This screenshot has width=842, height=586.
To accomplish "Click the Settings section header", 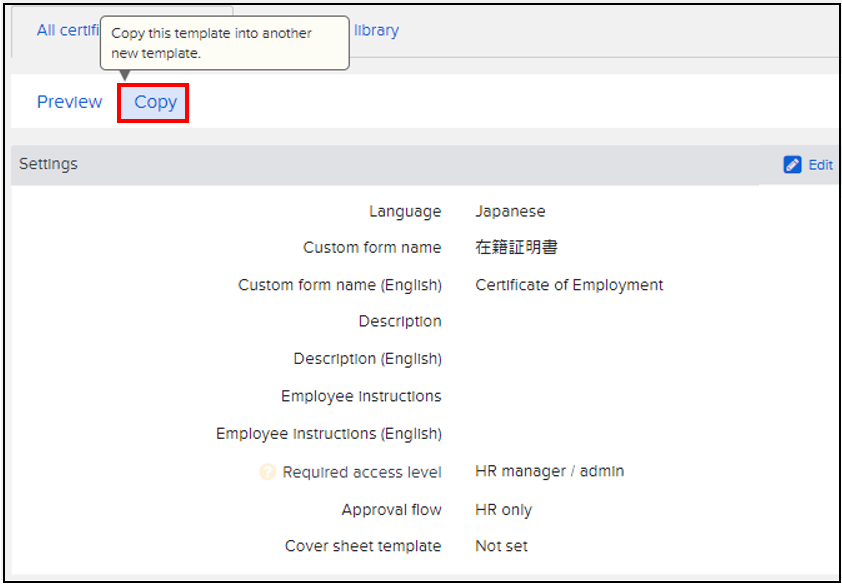I will [x=48, y=164].
